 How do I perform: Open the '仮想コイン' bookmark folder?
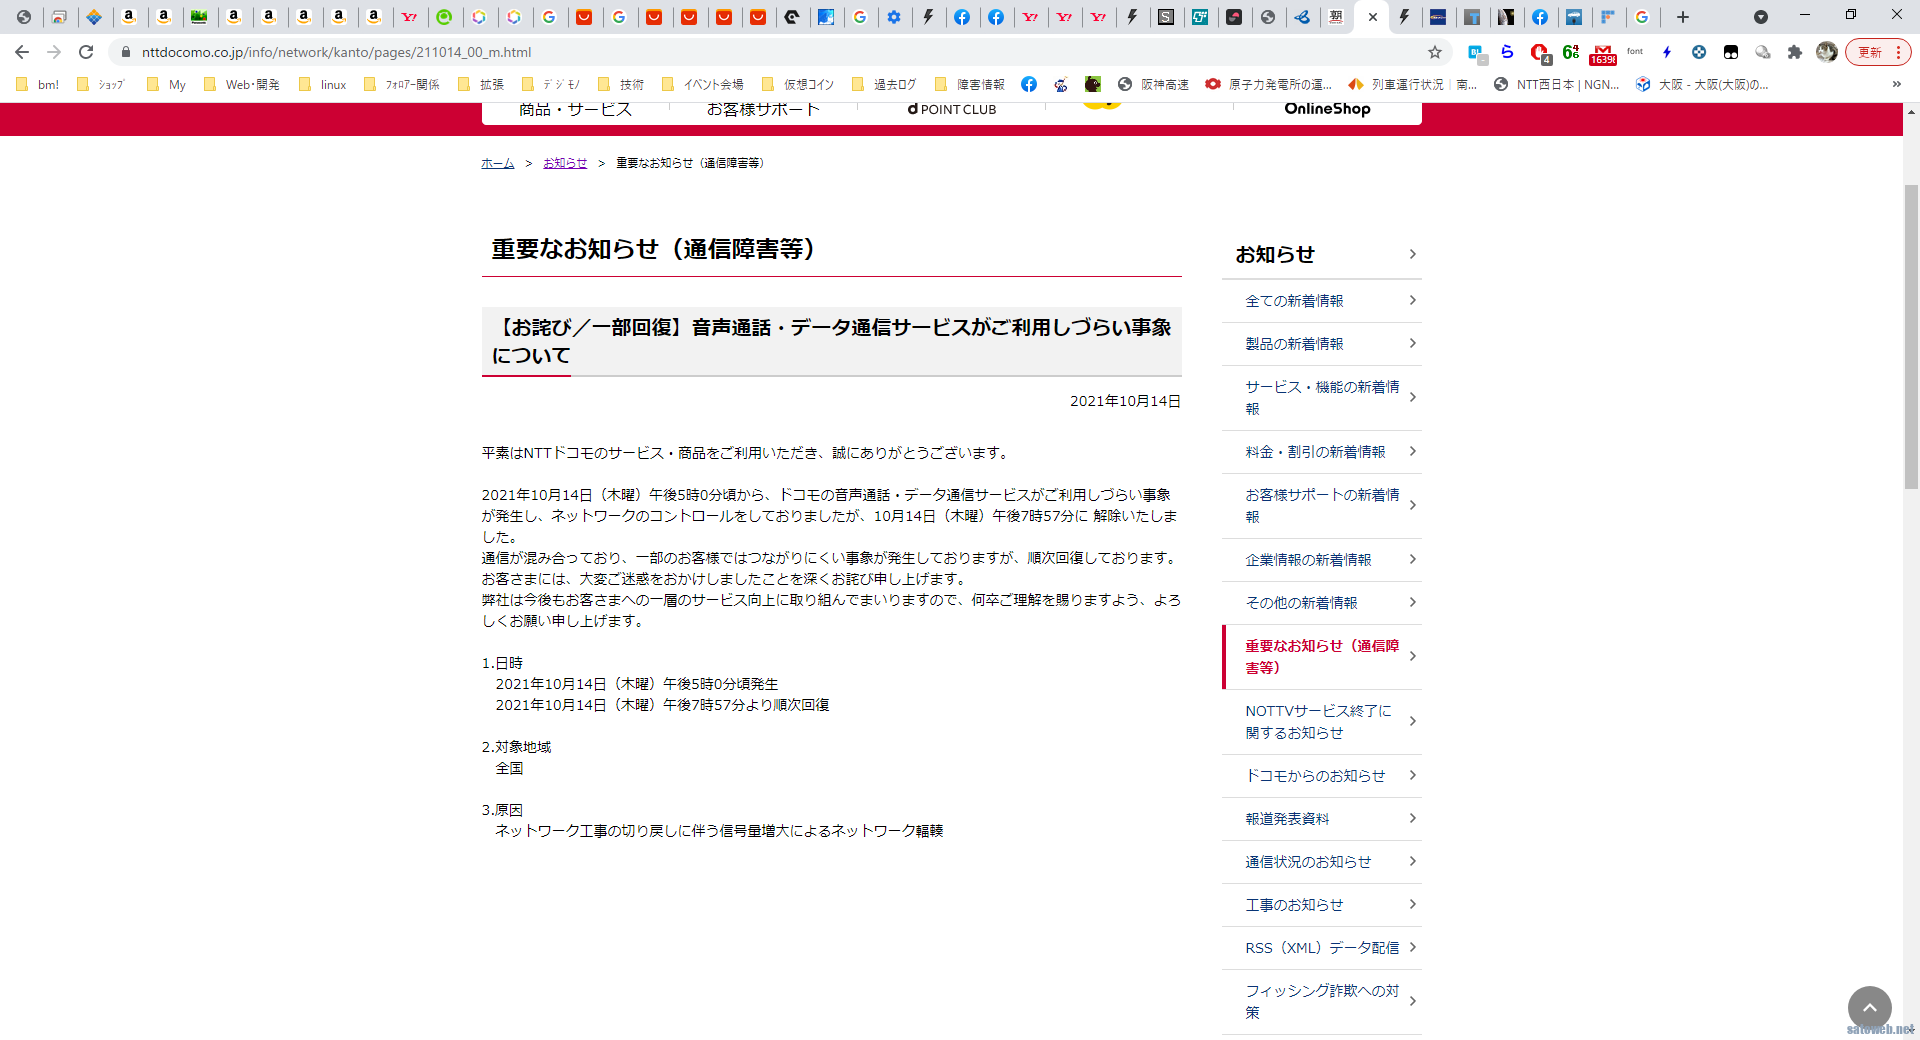(797, 85)
